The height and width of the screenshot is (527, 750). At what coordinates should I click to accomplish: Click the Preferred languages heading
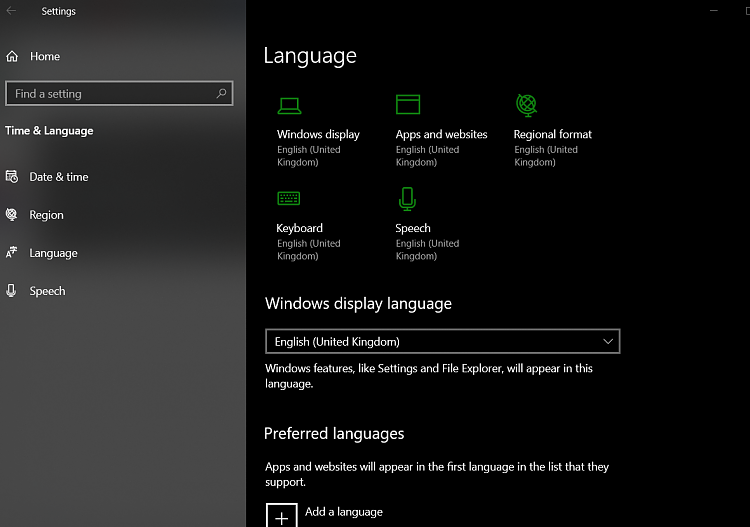coord(334,433)
